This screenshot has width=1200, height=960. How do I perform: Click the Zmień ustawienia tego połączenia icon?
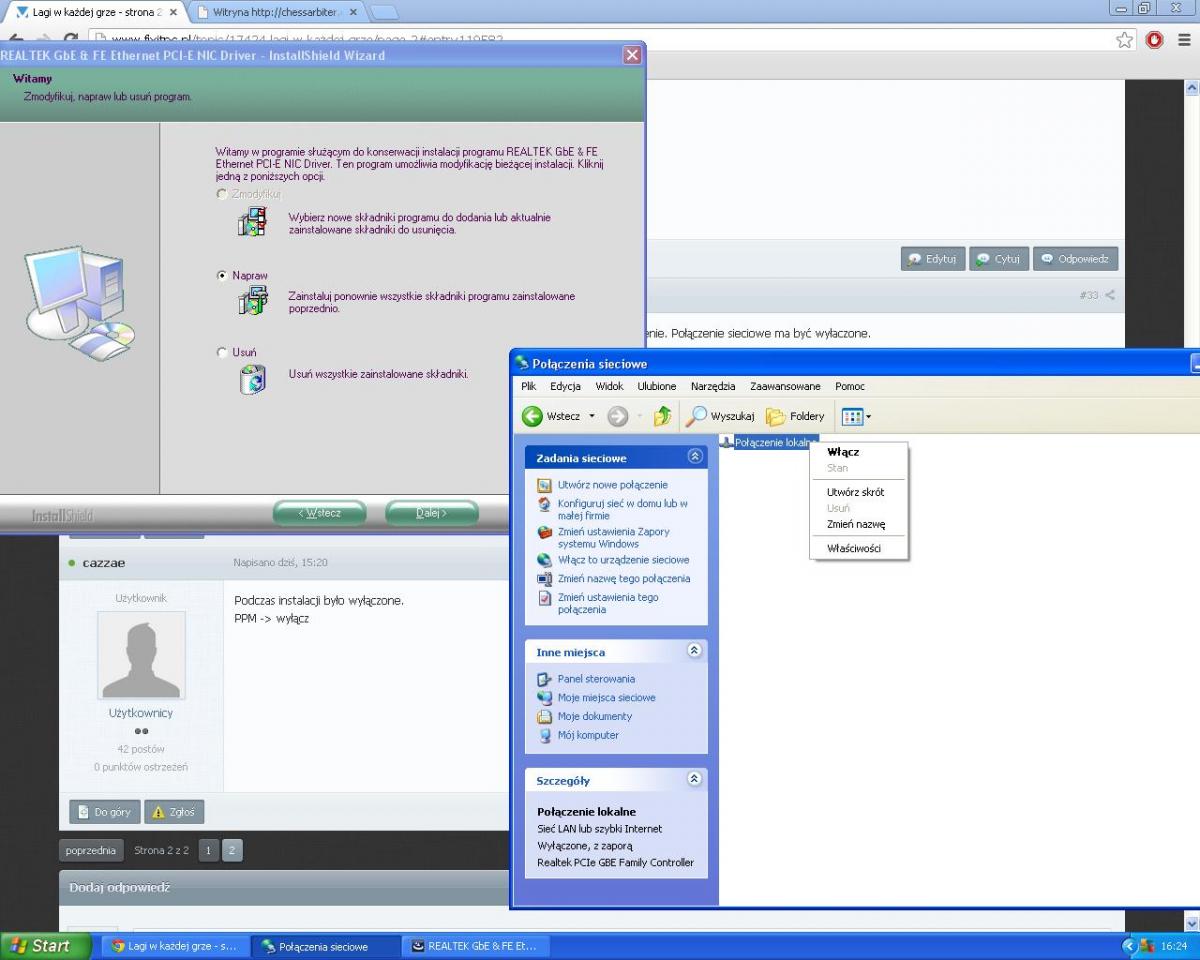click(545, 598)
